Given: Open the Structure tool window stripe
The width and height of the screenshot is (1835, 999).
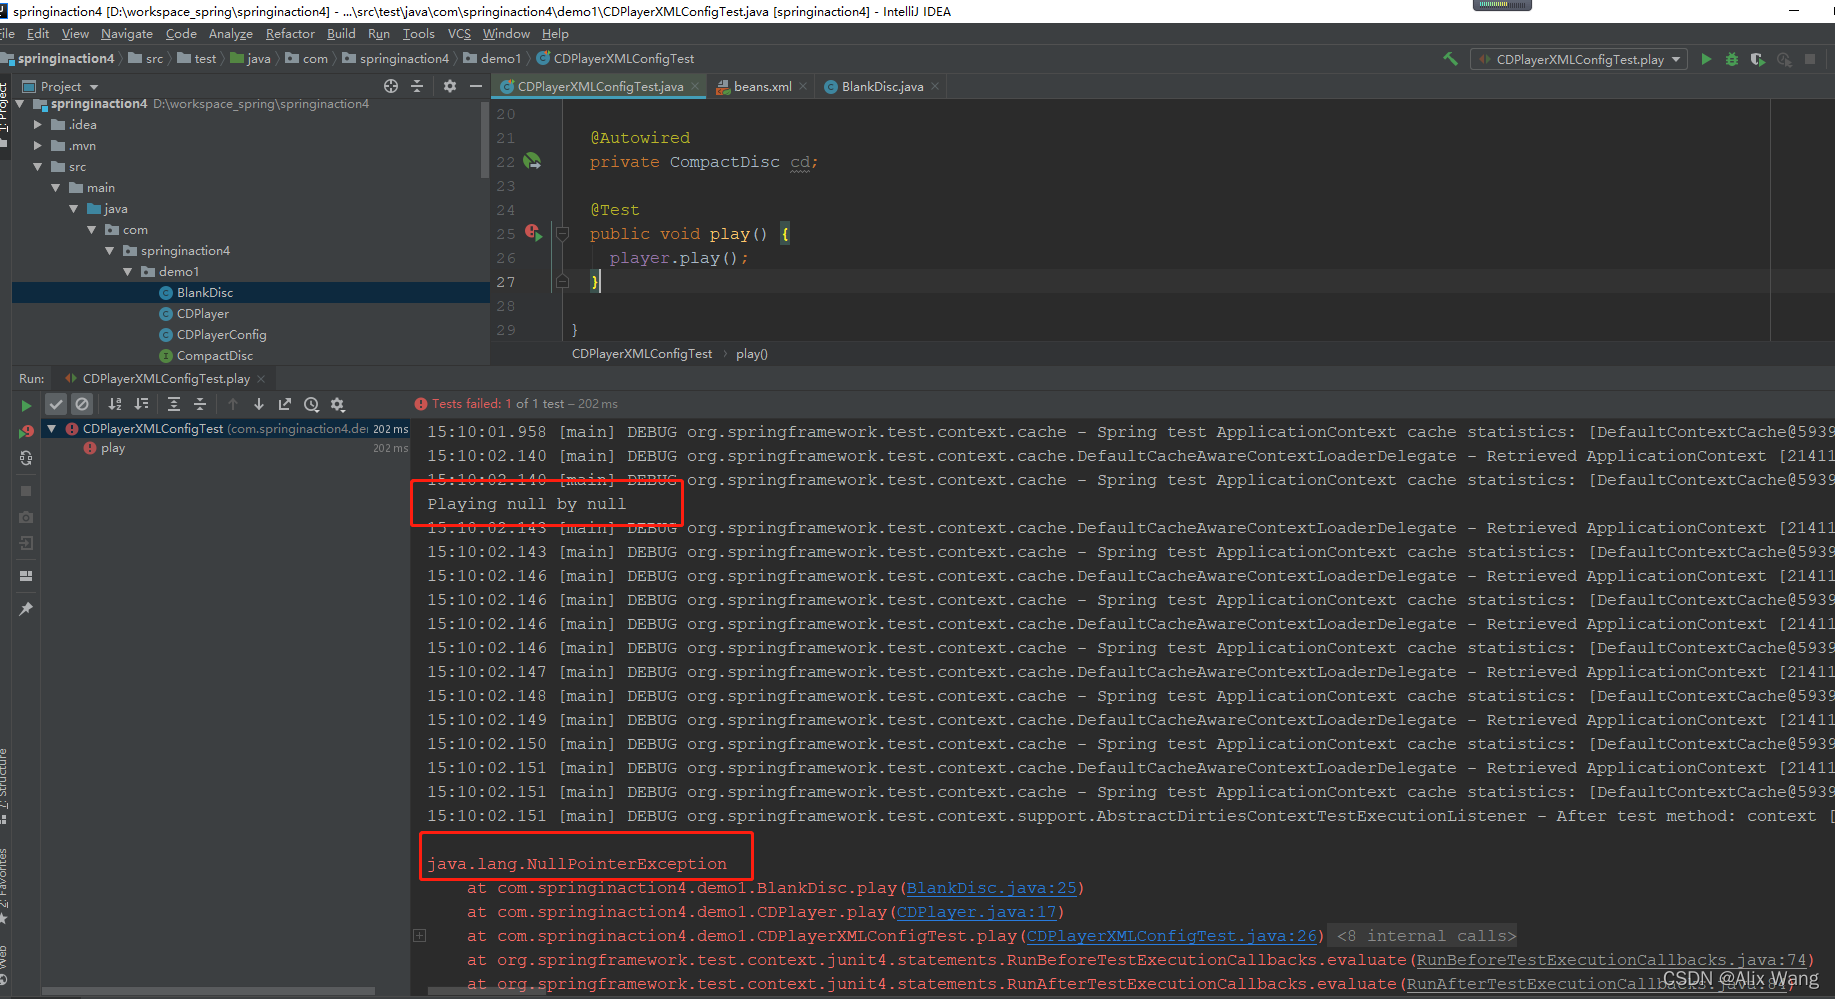Looking at the screenshot, I should [x=5, y=786].
